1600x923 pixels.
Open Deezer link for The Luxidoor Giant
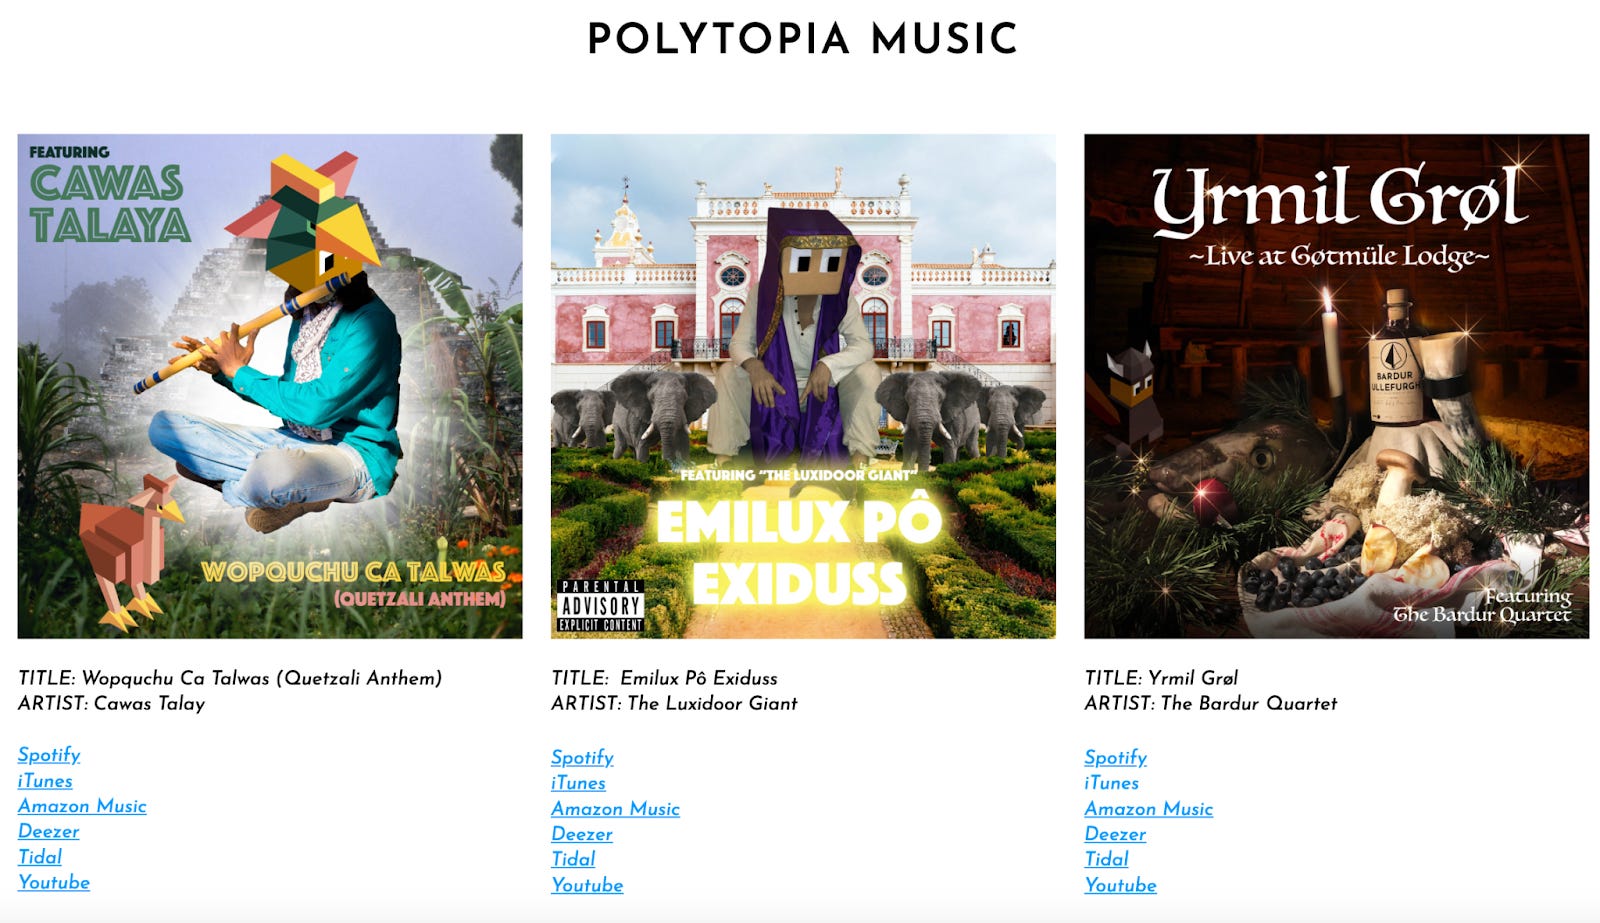pyautogui.click(x=582, y=834)
